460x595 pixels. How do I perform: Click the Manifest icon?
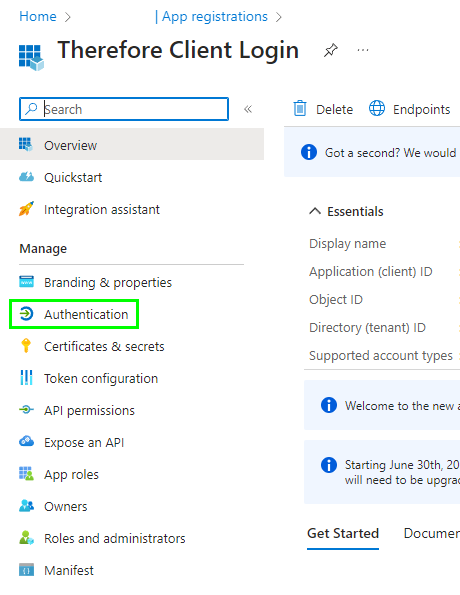(26, 570)
